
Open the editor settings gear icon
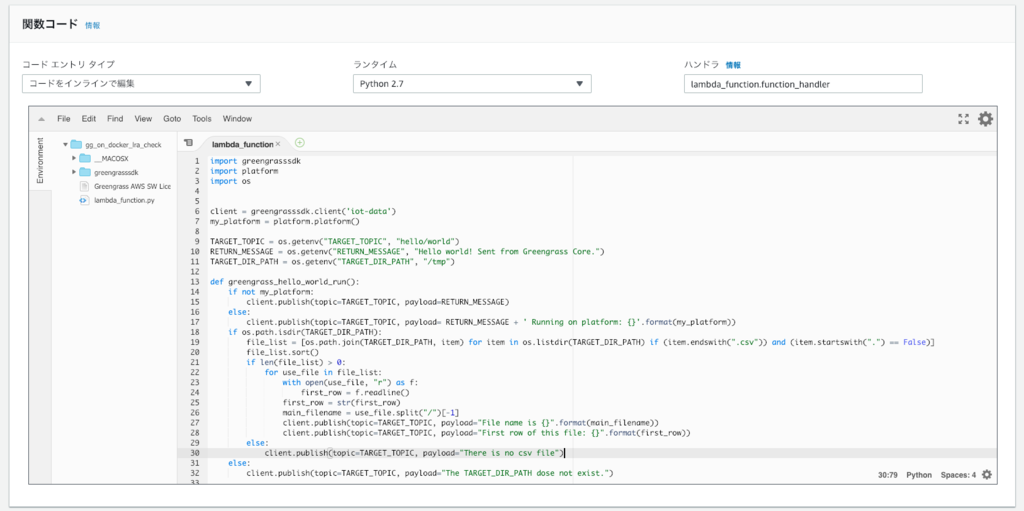[x=985, y=119]
